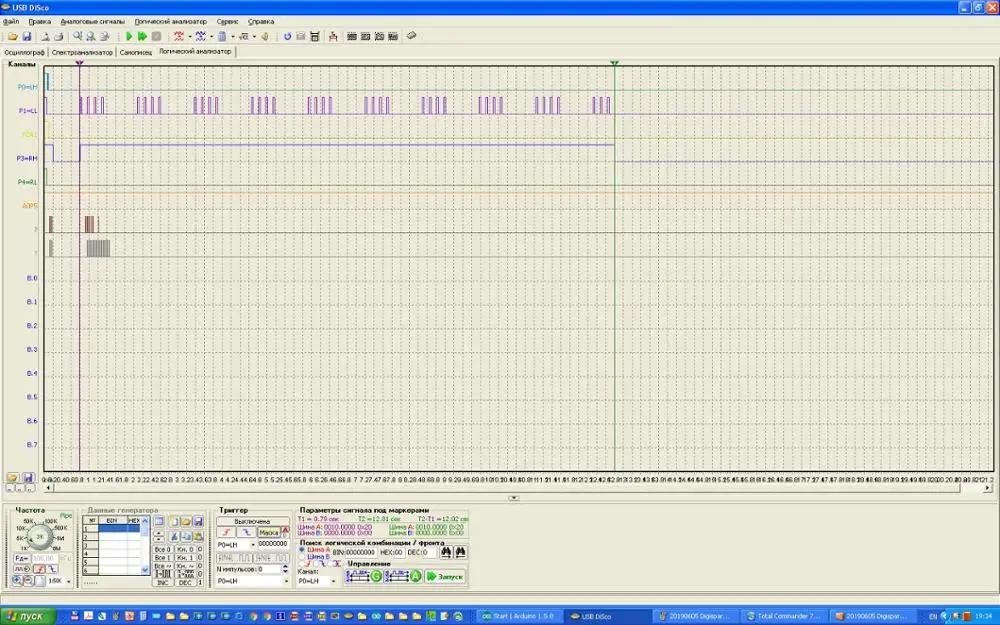Screen dimensions: 1000x625
Task: Click the green G control icon
Action: click(376, 576)
